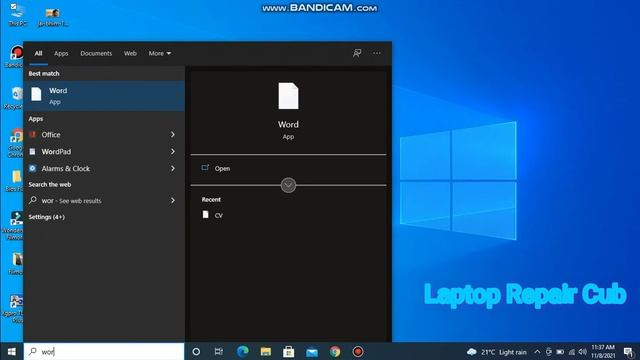Expand the WordPad result arrow
Screen dimensions: 640x360
(x=173, y=151)
